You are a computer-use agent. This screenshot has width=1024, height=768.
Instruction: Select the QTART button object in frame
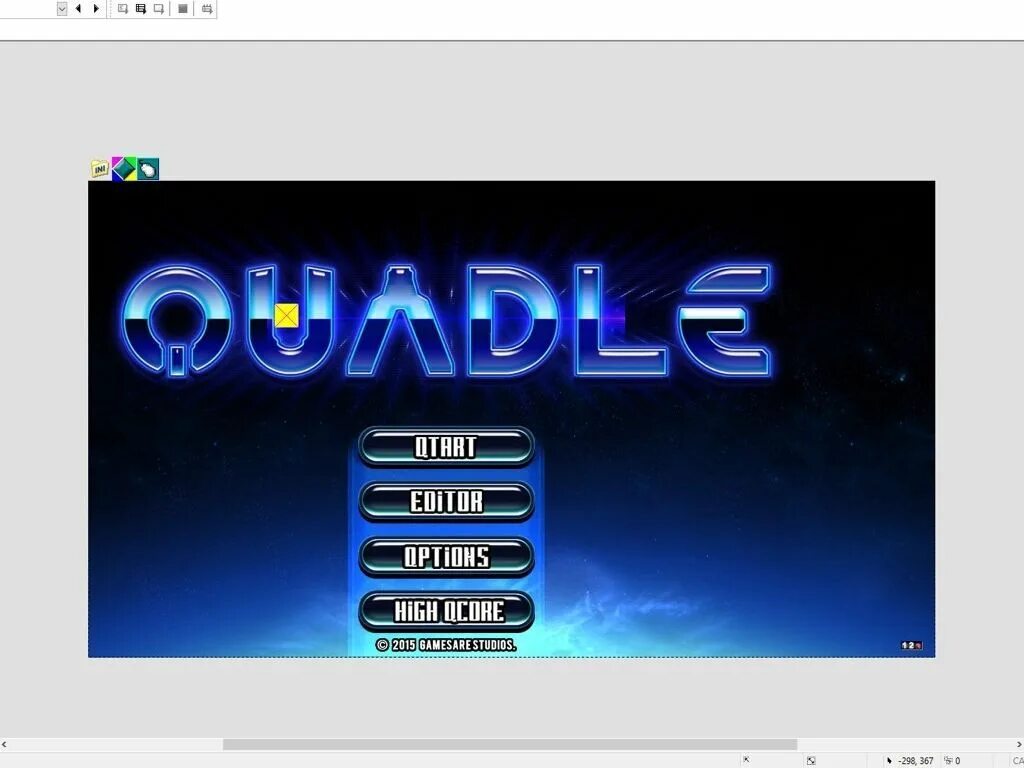[447, 447]
